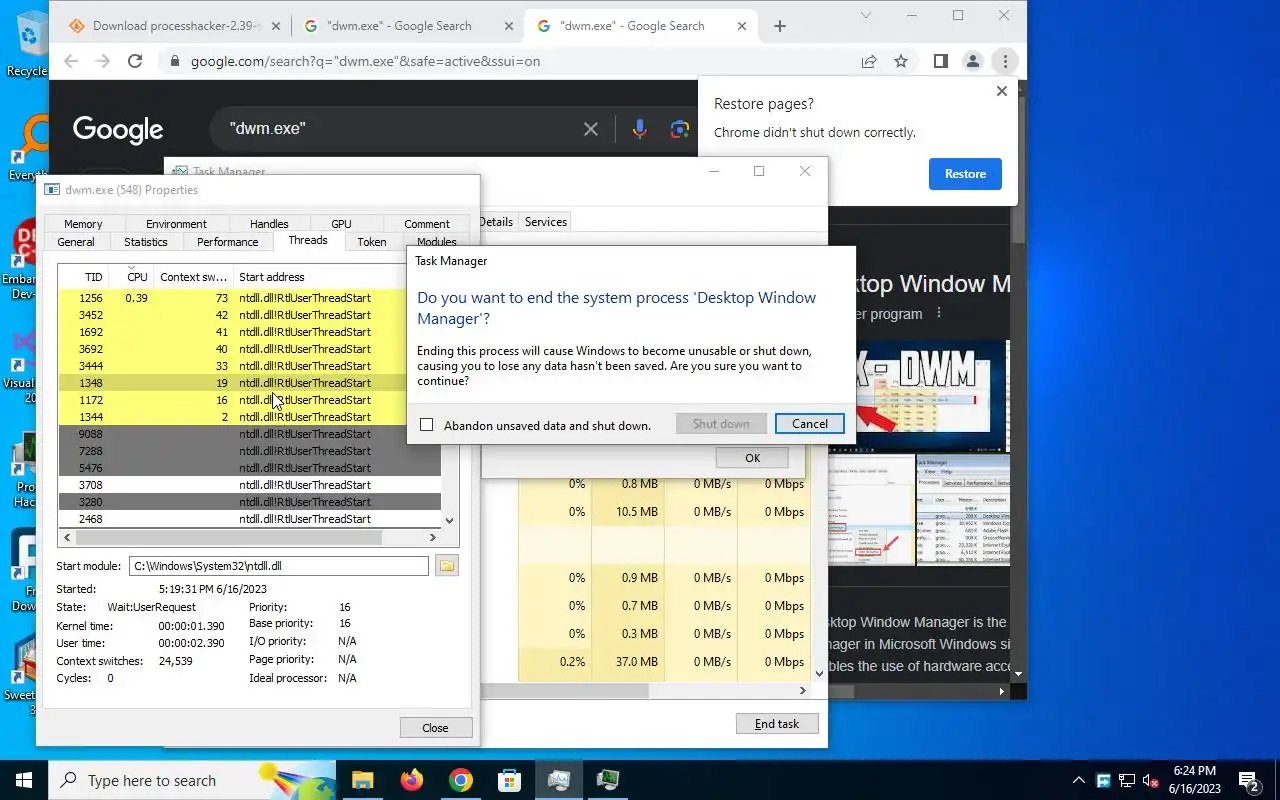This screenshot has height=800, width=1280.
Task: Select thread with TID 1692
Action: tap(249, 332)
